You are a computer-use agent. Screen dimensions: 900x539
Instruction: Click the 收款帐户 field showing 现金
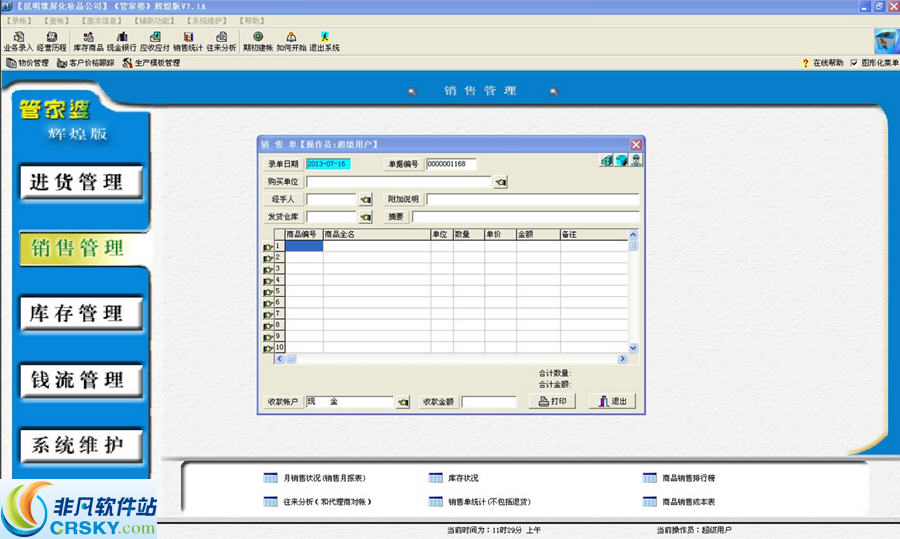(x=350, y=402)
